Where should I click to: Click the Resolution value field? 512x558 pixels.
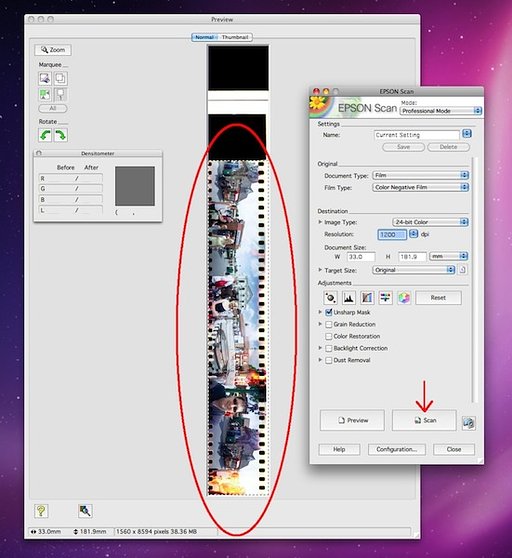coord(392,235)
